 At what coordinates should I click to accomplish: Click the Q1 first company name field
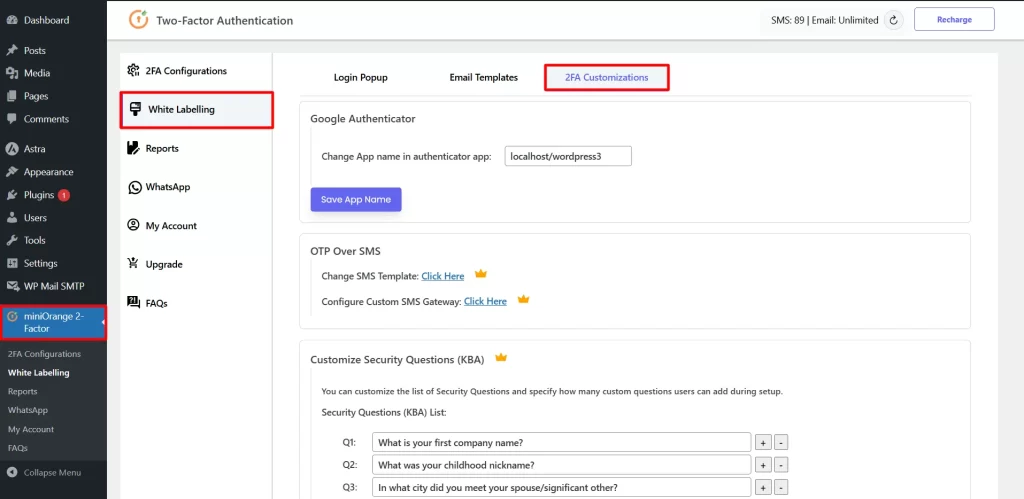562,442
